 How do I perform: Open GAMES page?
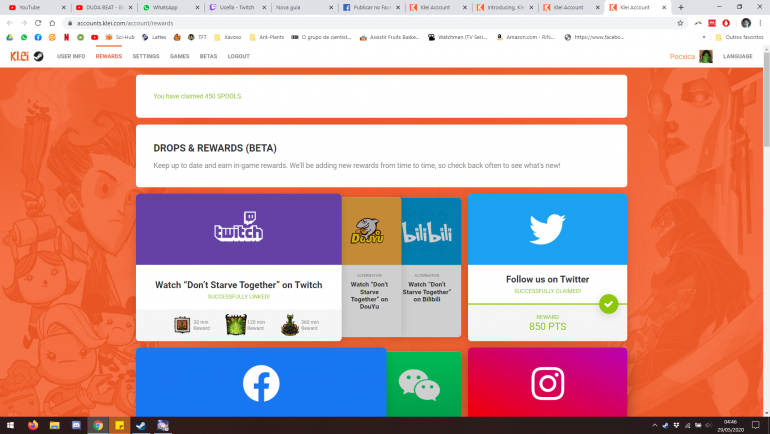click(179, 56)
